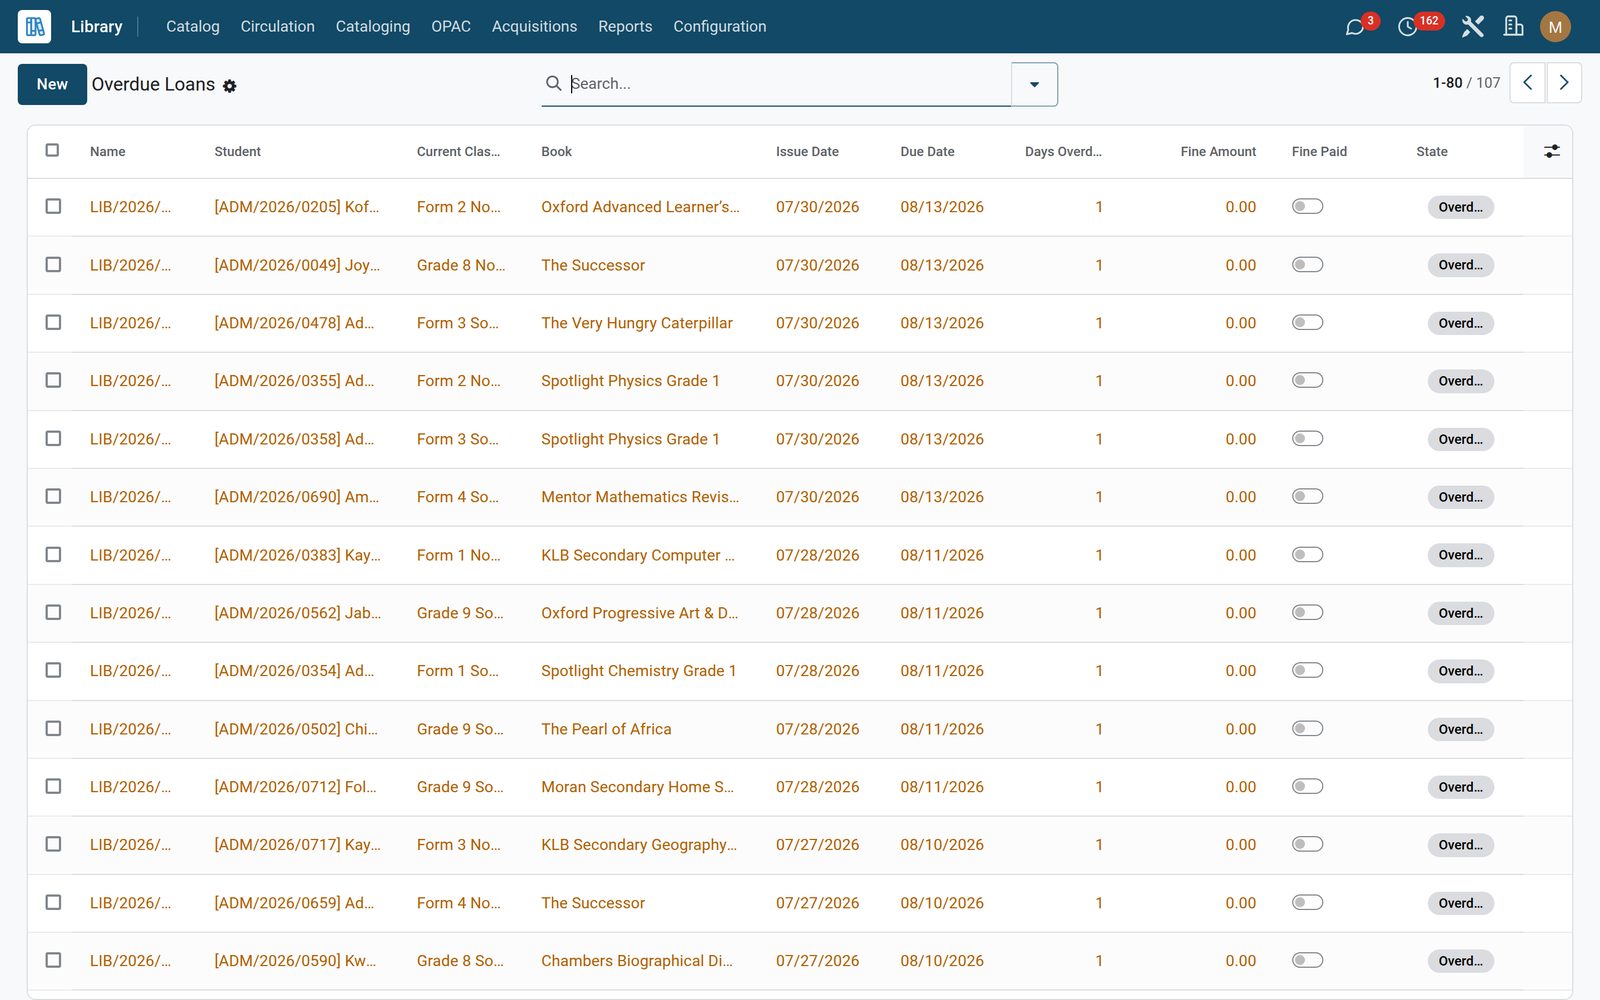Tick the checkbox for The Pearl of Africa row
This screenshot has height=1000, width=1600.
pos(53,728)
